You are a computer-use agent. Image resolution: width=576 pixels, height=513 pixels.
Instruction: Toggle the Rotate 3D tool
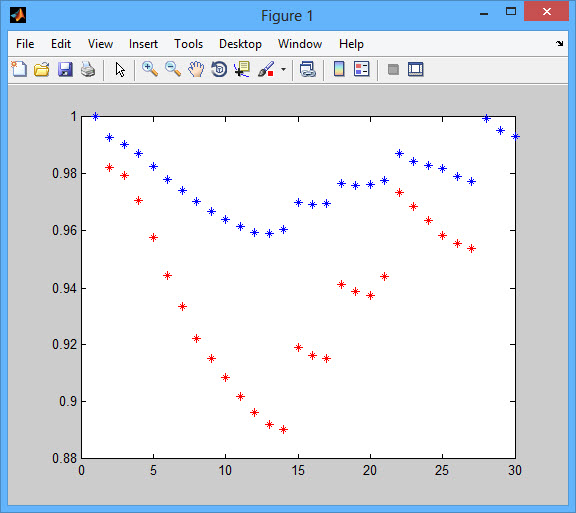click(x=219, y=69)
